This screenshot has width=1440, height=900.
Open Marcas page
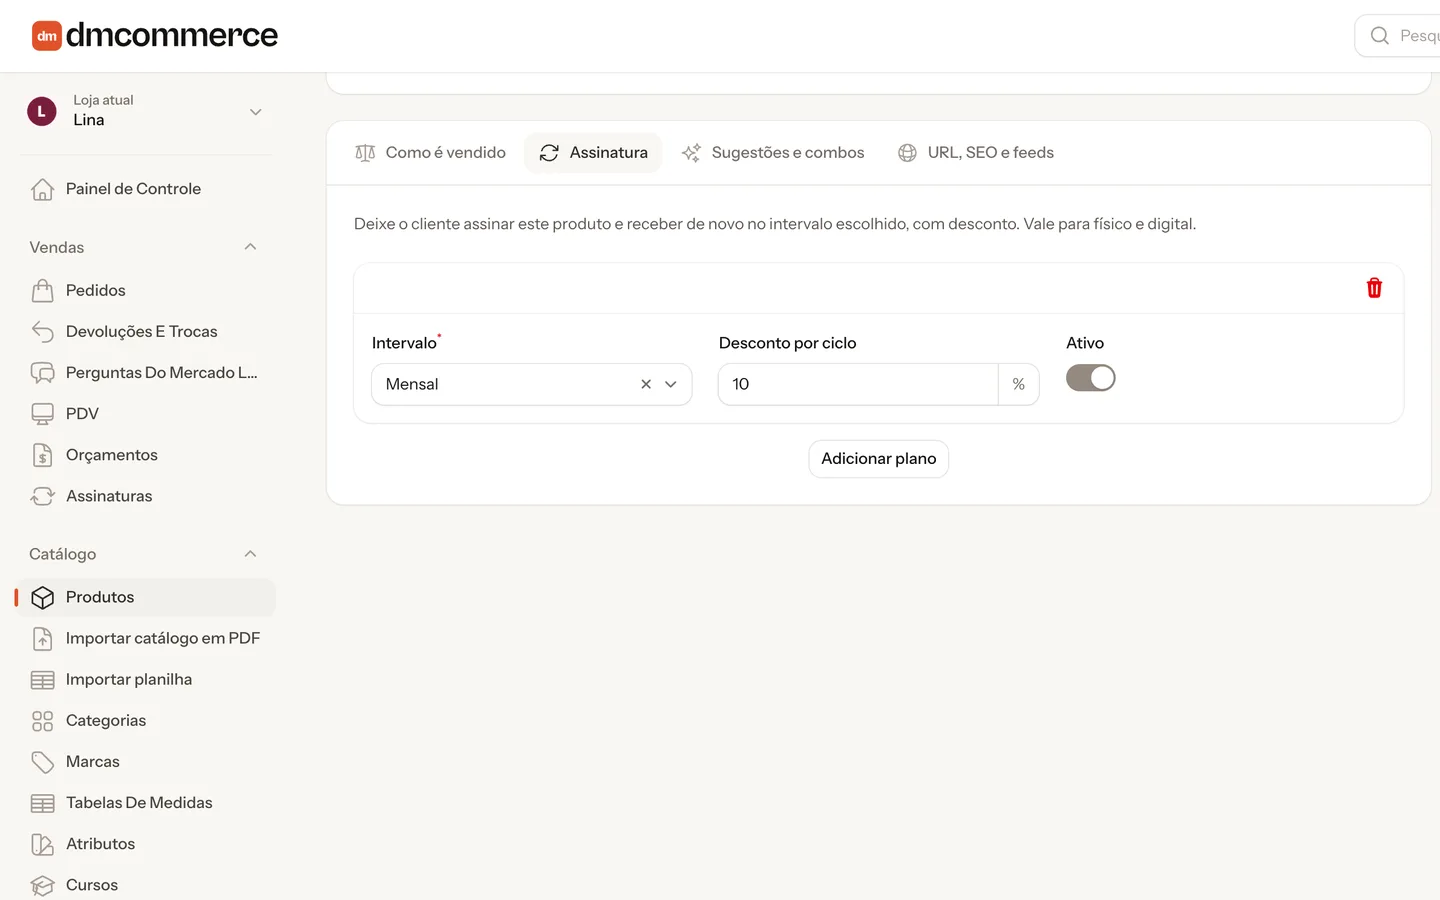(x=146, y=762)
